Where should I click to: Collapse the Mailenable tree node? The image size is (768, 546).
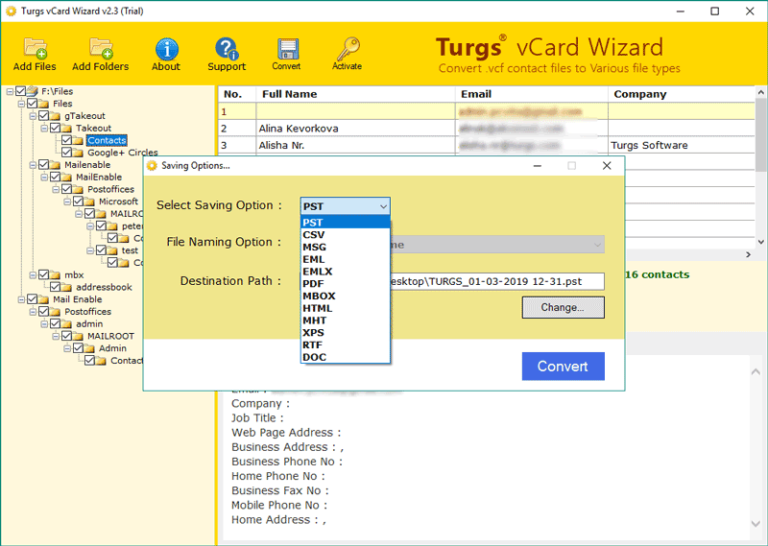(33, 165)
